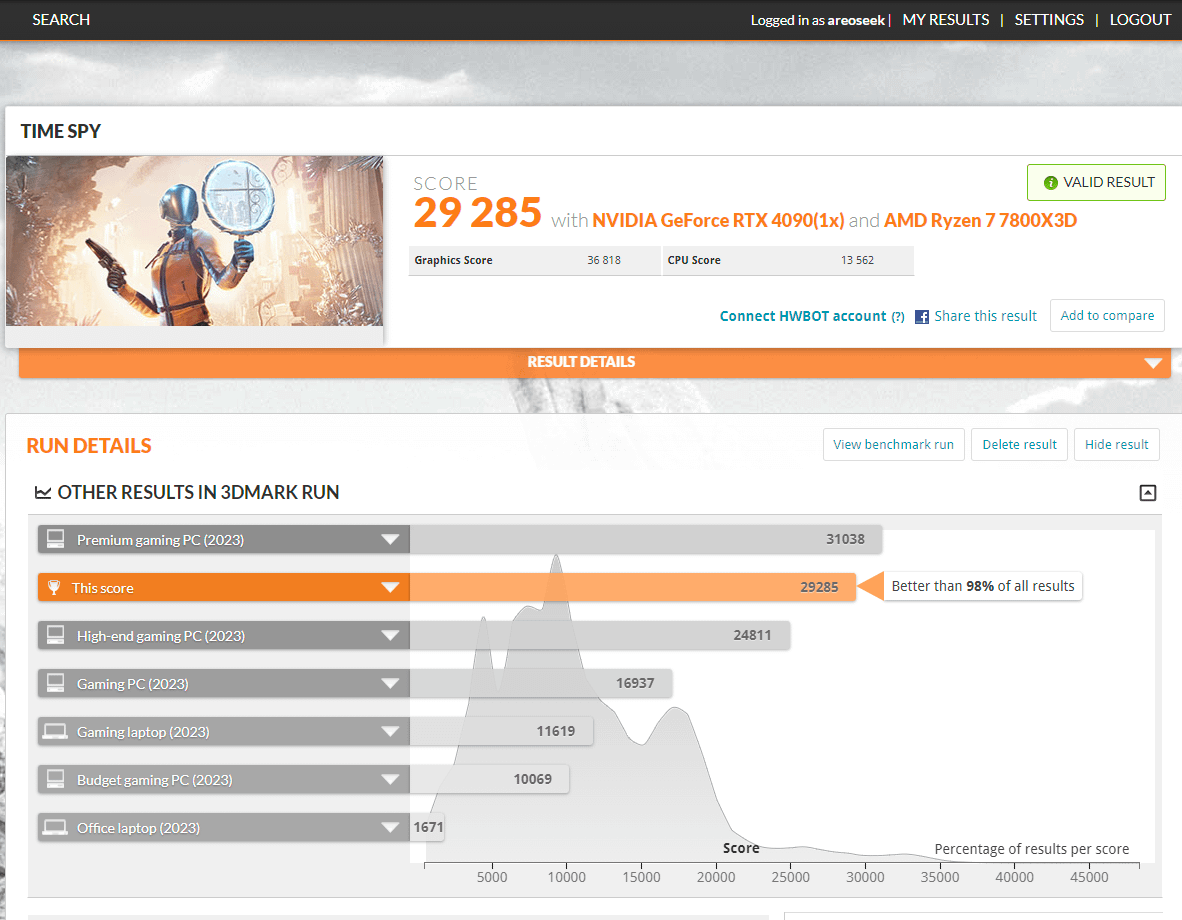Expand the This score row arrow

(x=390, y=587)
